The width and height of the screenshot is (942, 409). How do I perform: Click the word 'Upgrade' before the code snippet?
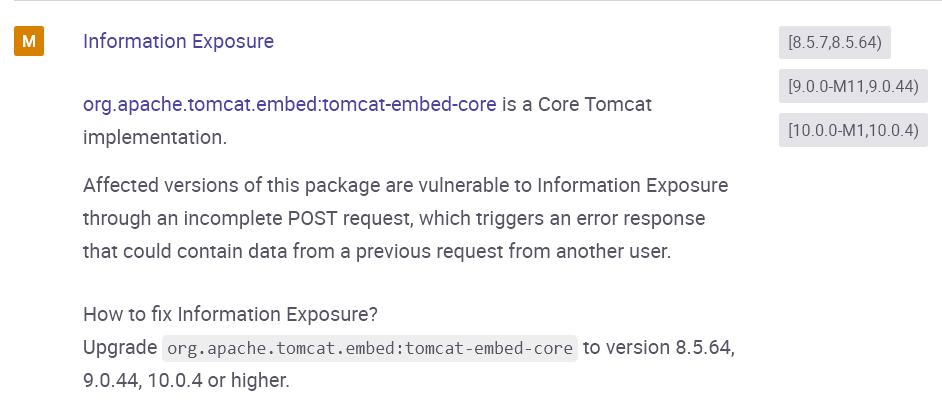tap(120, 349)
